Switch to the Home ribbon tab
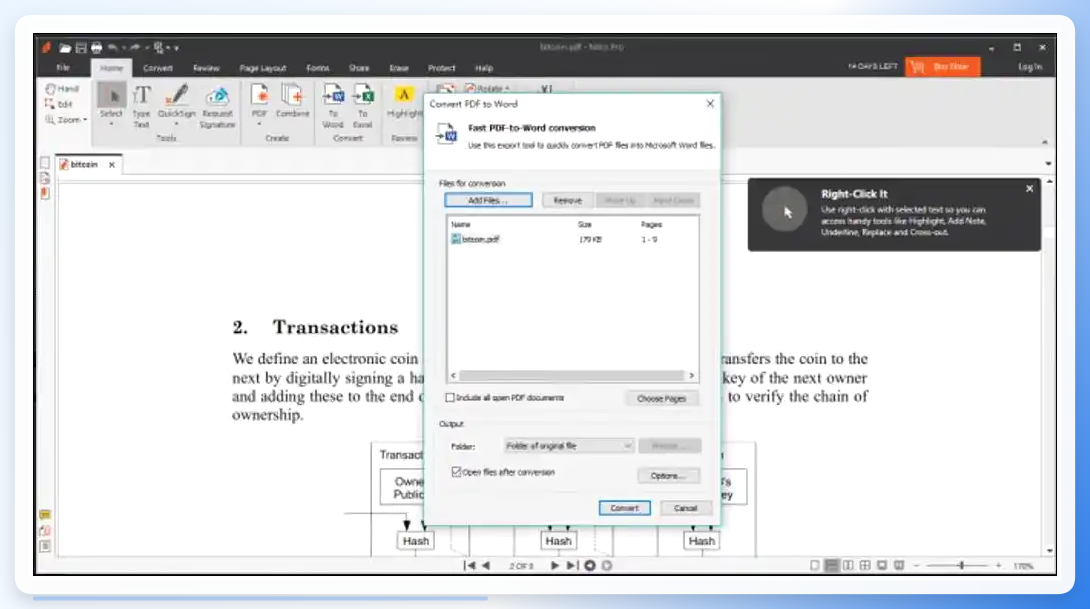 point(111,68)
